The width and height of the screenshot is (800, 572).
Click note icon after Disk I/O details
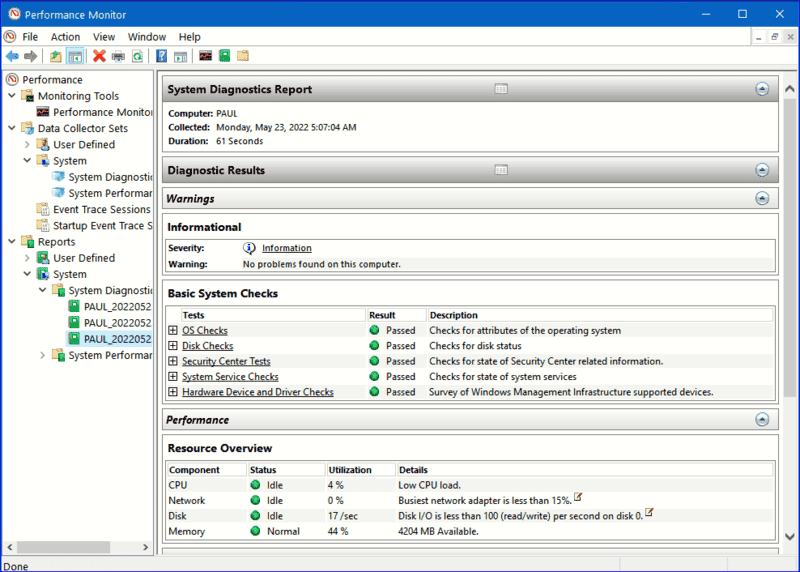[x=649, y=512]
